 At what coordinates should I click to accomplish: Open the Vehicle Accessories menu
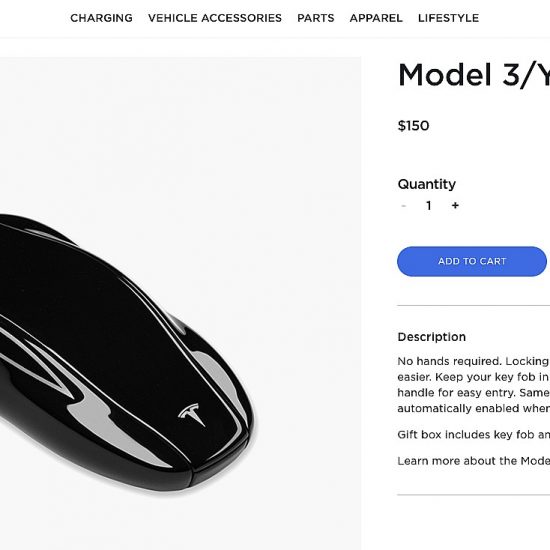coord(215,18)
